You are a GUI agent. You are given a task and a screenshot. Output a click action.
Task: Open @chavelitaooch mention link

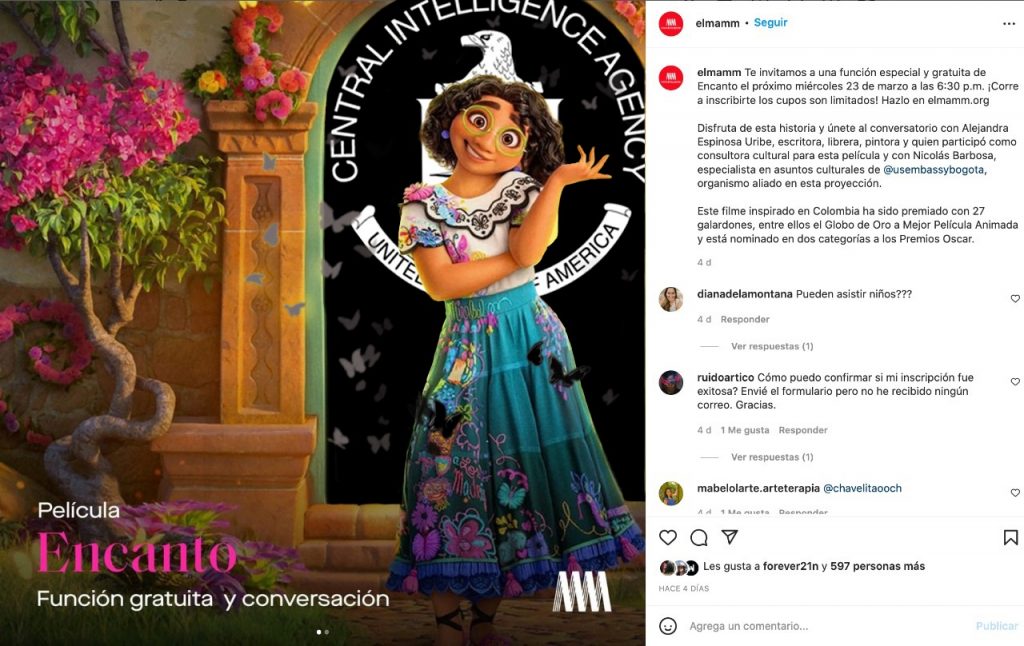862,488
